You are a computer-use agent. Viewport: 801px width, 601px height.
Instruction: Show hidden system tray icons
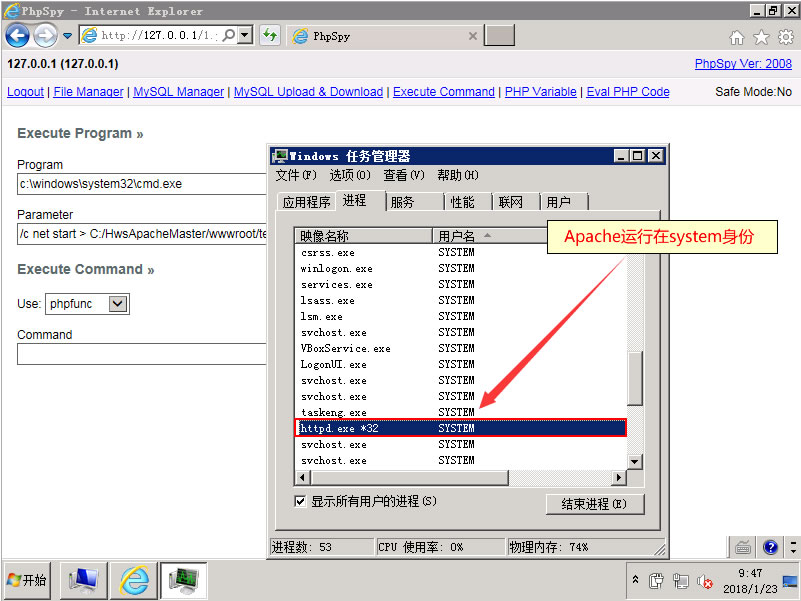click(634, 581)
